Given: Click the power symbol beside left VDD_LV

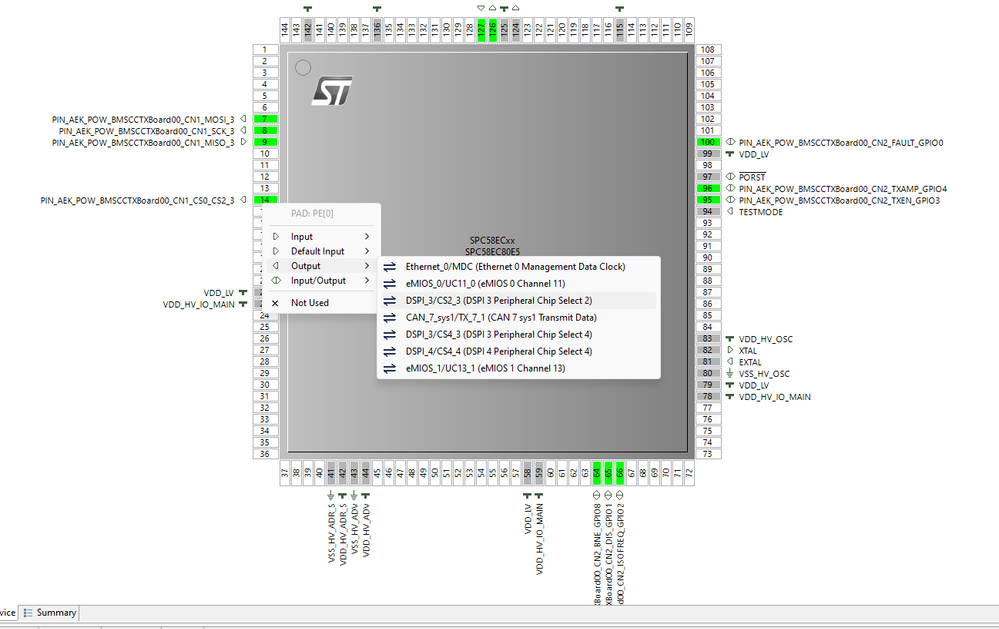Looking at the screenshot, I should (243, 293).
